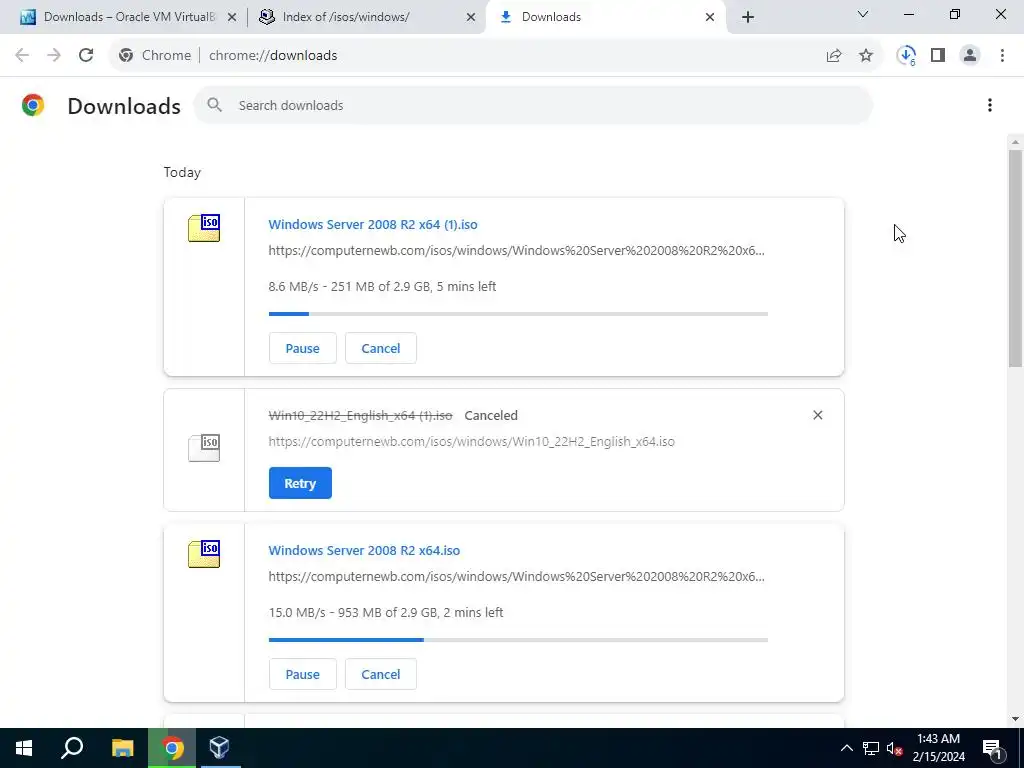Toggle the Chrome side panel icon
1024x768 pixels.
(x=938, y=56)
